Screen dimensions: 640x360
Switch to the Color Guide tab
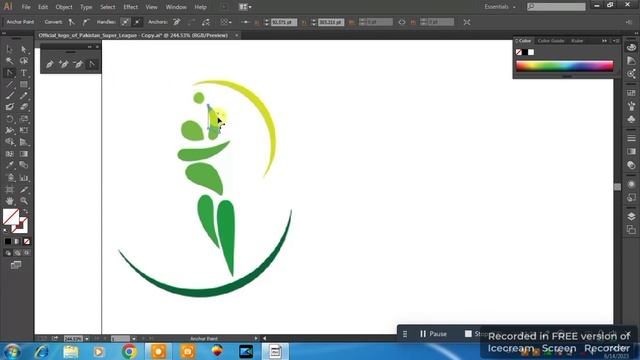click(x=551, y=41)
